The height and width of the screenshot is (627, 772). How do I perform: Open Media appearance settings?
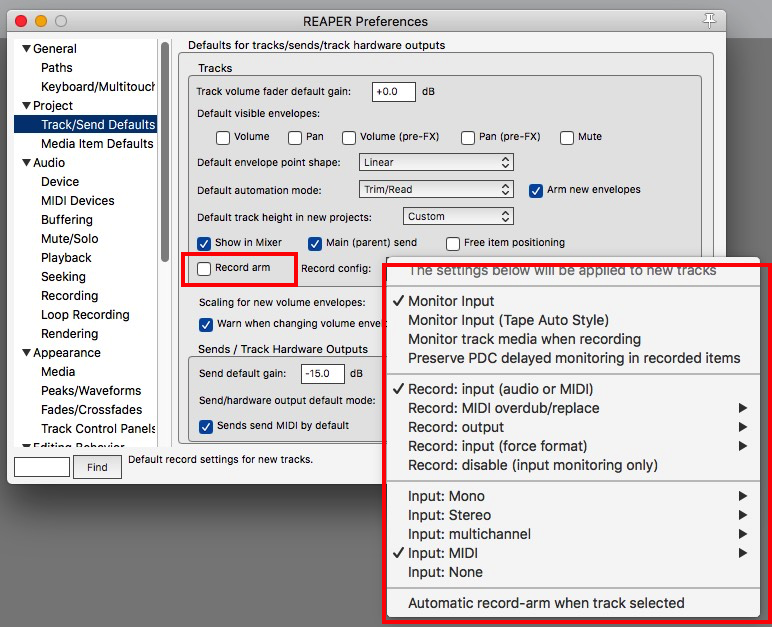(x=58, y=372)
